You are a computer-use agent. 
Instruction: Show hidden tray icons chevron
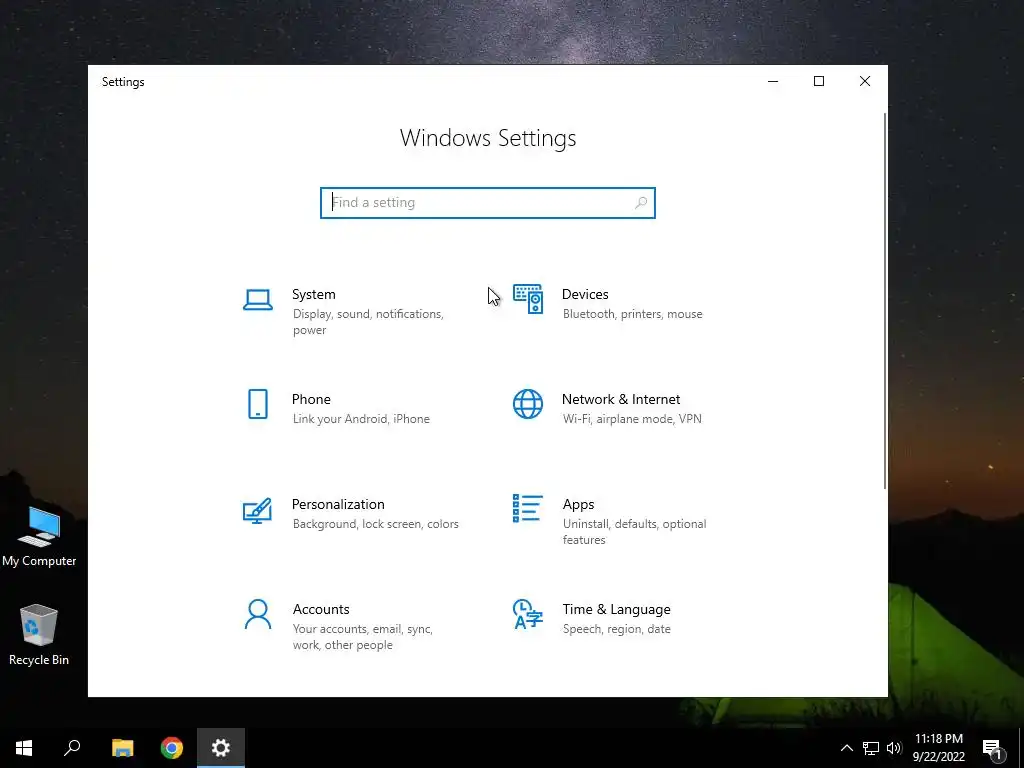(846, 748)
